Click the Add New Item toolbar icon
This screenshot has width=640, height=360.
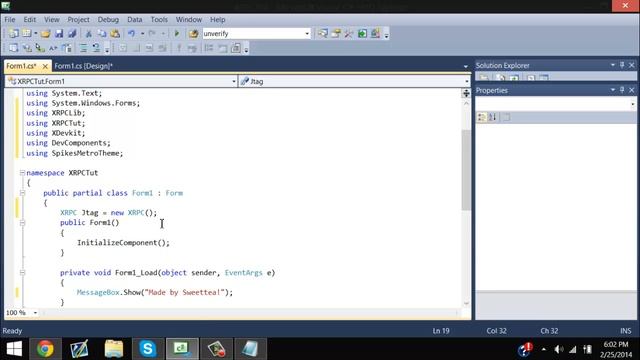coord(27,33)
